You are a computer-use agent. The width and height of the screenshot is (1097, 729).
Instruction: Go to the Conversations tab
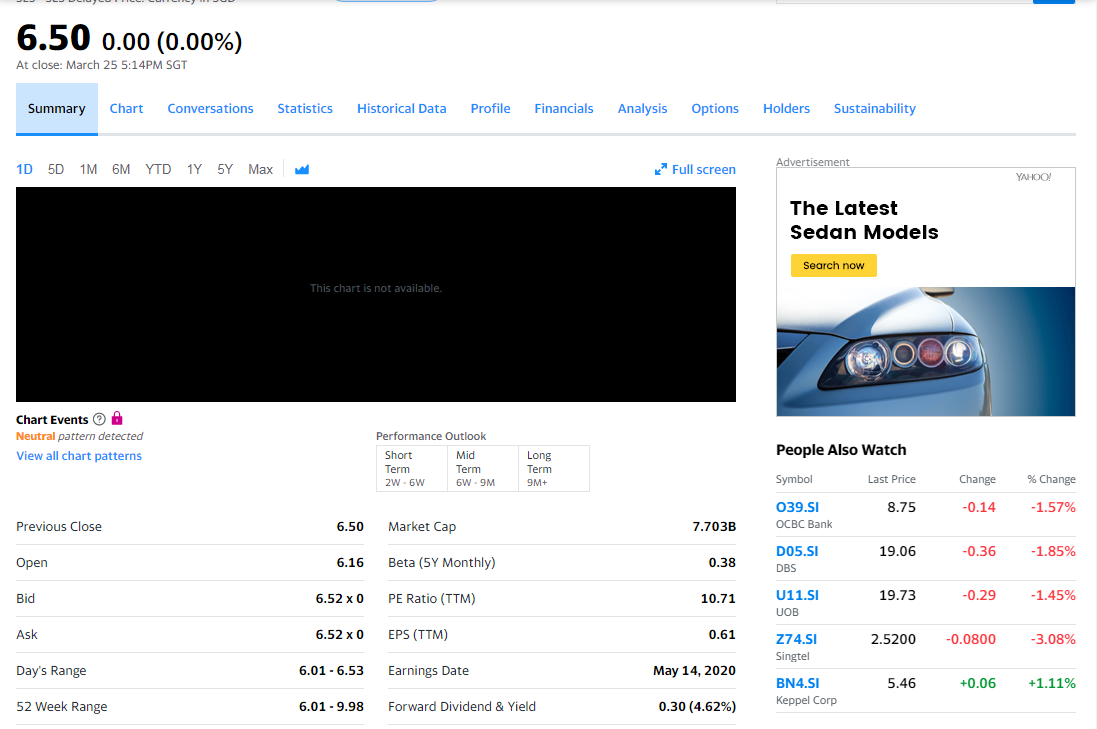click(x=210, y=108)
